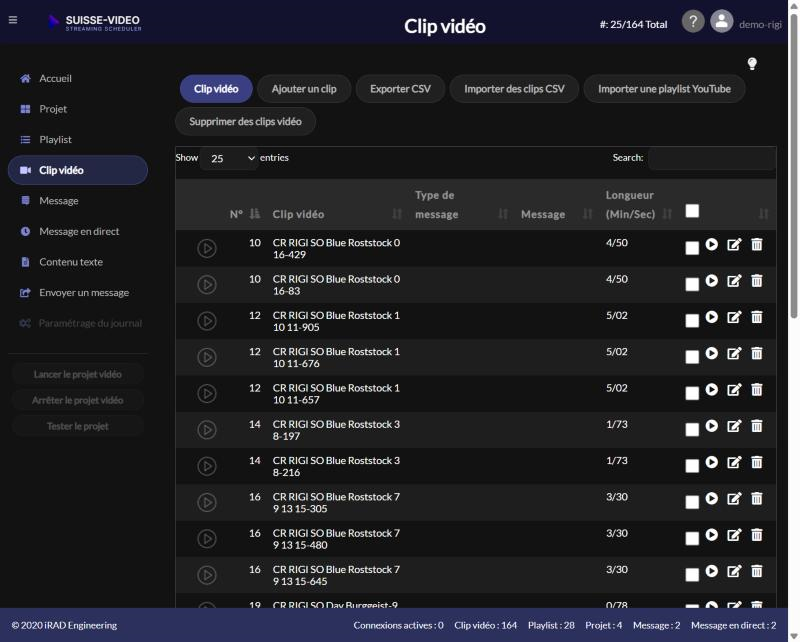Check the box for clip Roststock 0 16-429
This screenshot has height=642, width=800.
[692, 248]
